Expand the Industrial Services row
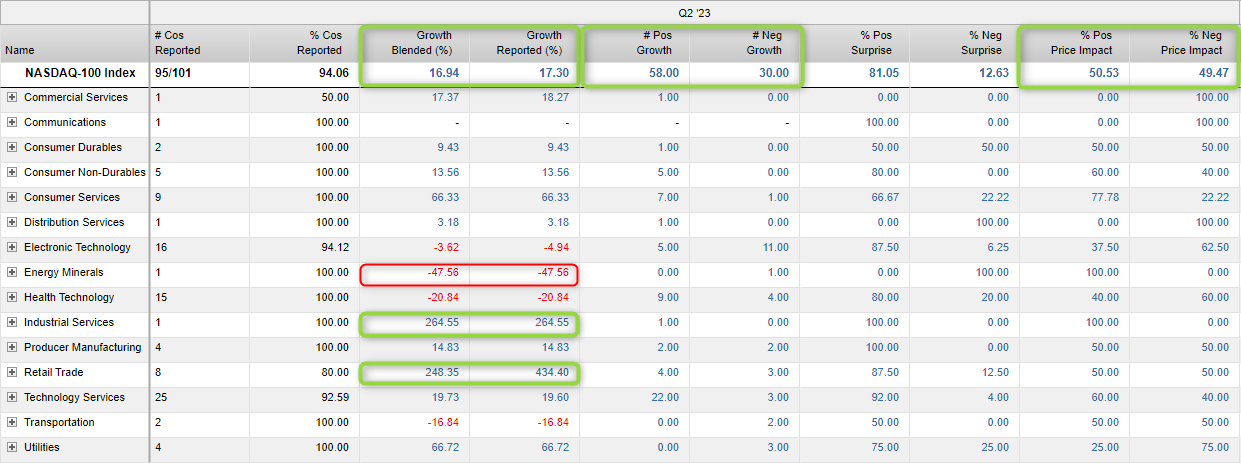 coord(12,323)
